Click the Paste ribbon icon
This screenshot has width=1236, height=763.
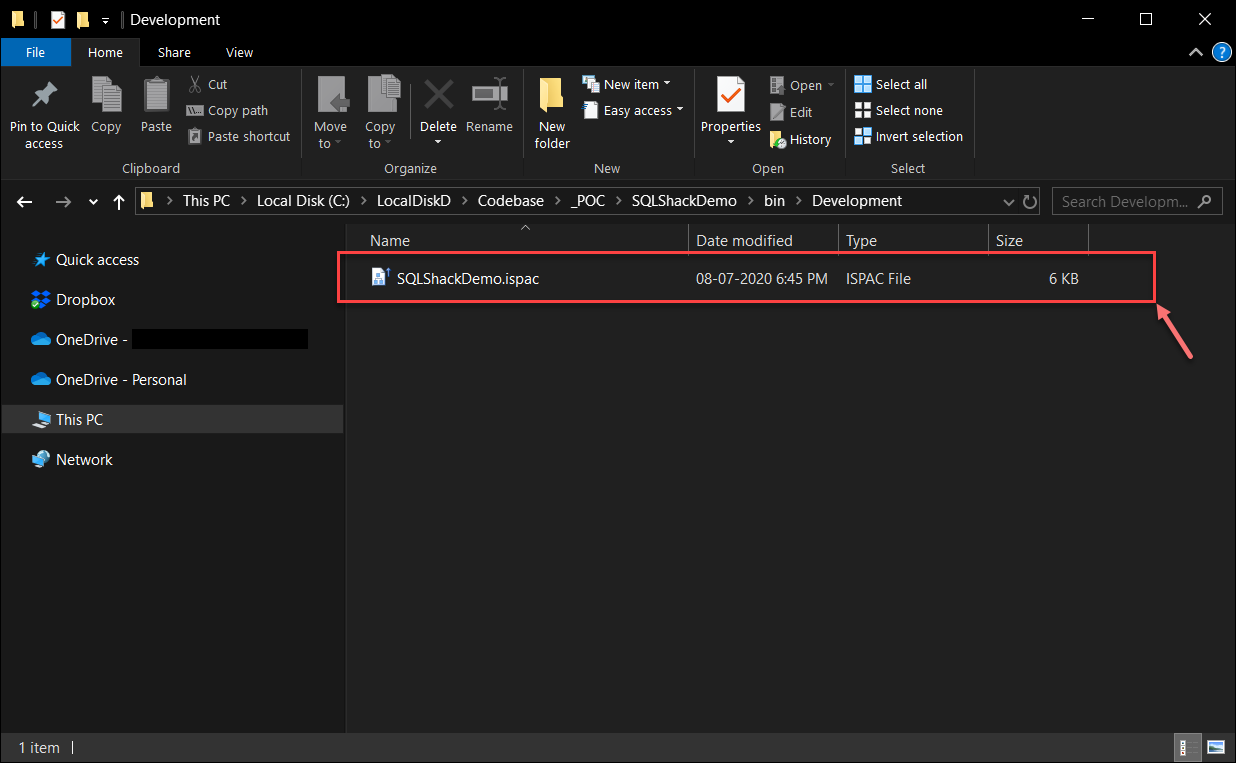click(156, 95)
